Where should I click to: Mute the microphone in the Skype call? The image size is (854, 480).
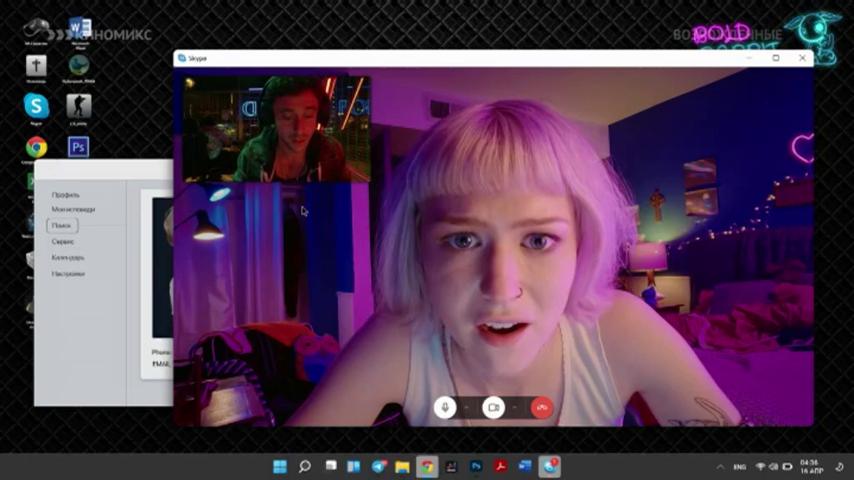coord(445,408)
